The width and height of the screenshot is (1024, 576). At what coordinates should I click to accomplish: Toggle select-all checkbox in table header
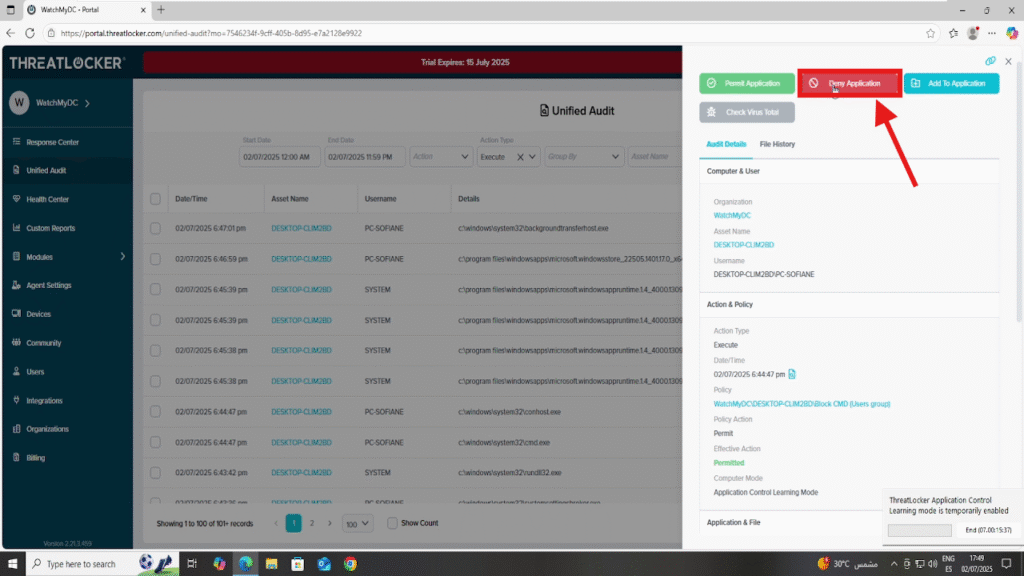click(x=155, y=199)
